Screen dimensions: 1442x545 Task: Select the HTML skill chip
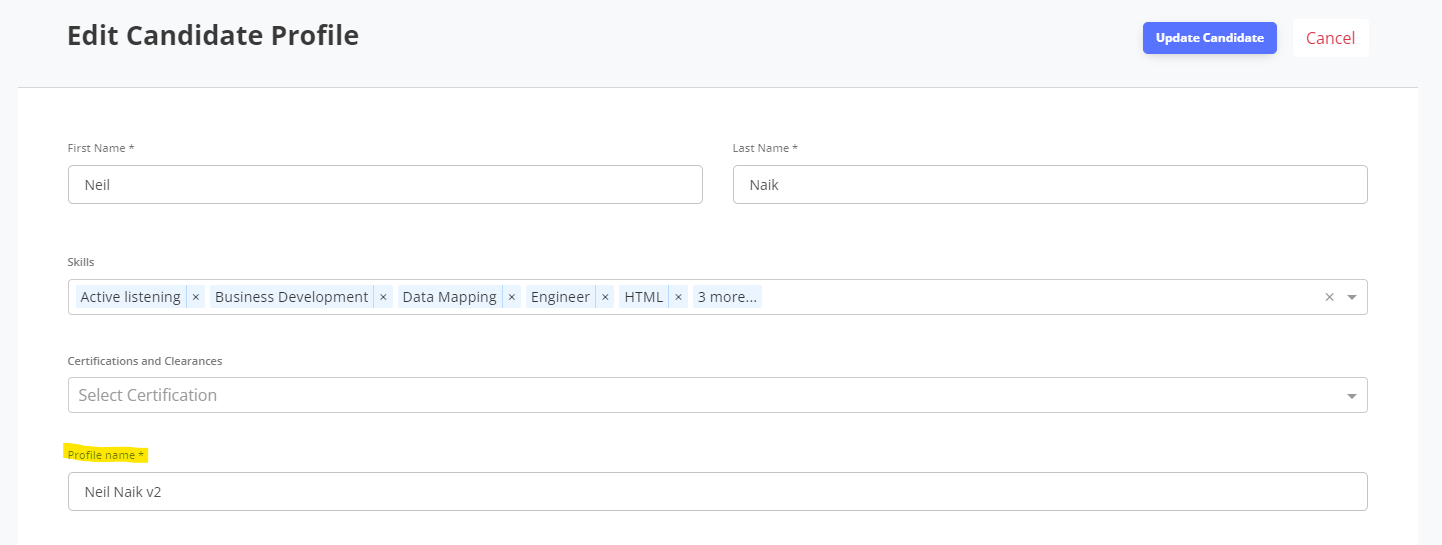pyautogui.click(x=644, y=297)
